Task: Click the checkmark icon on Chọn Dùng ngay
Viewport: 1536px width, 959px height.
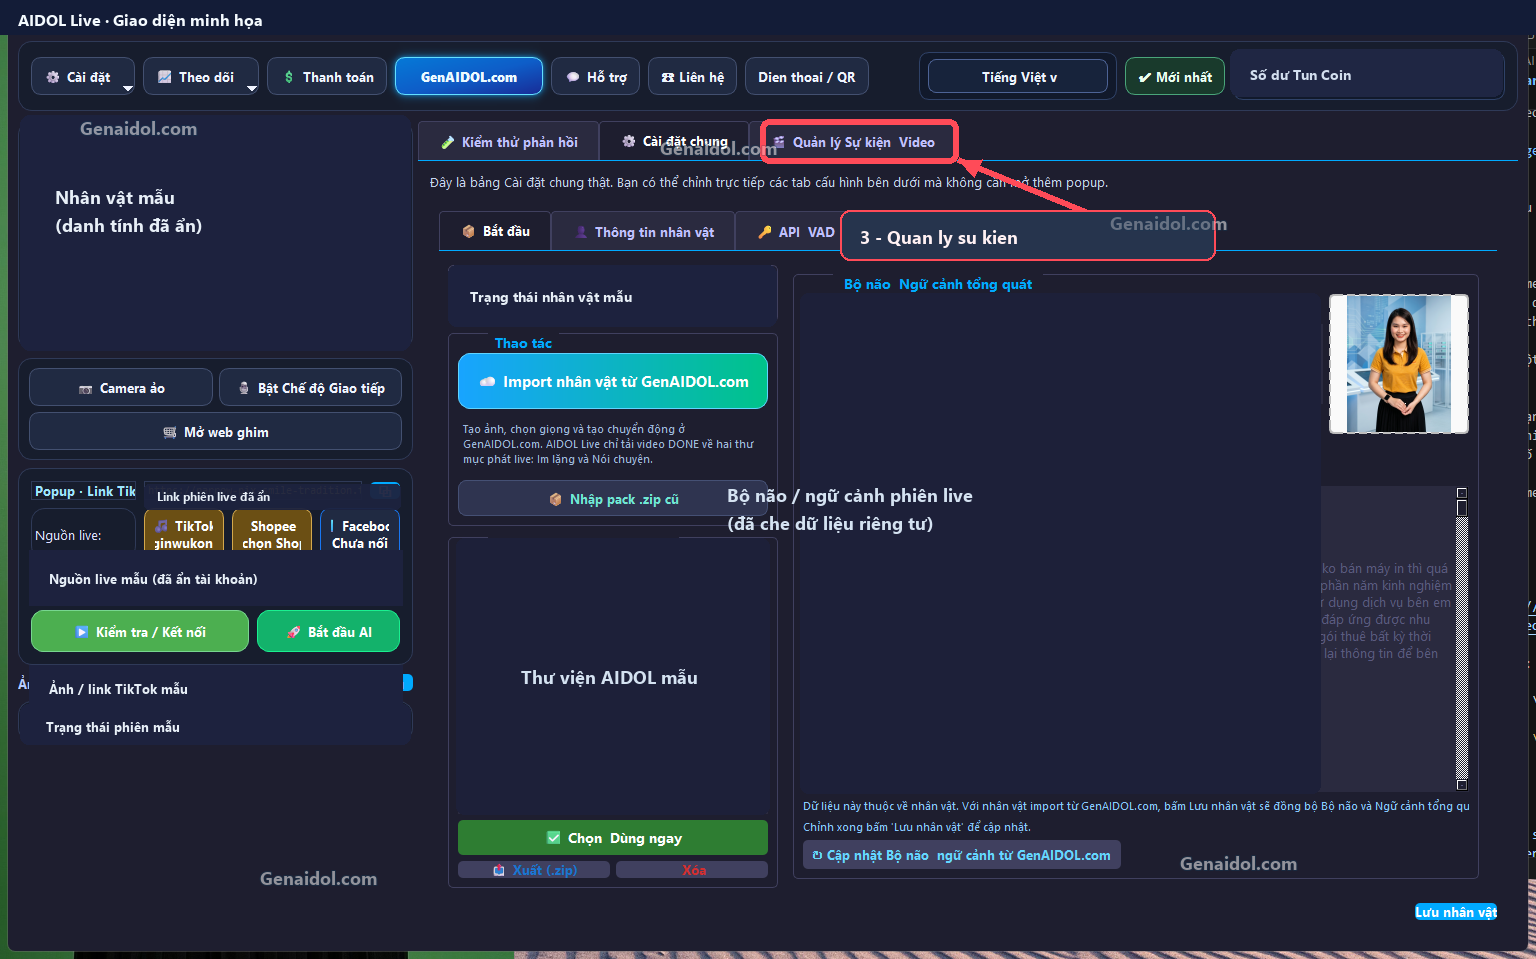Action: pyautogui.click(x=554, y=838)
